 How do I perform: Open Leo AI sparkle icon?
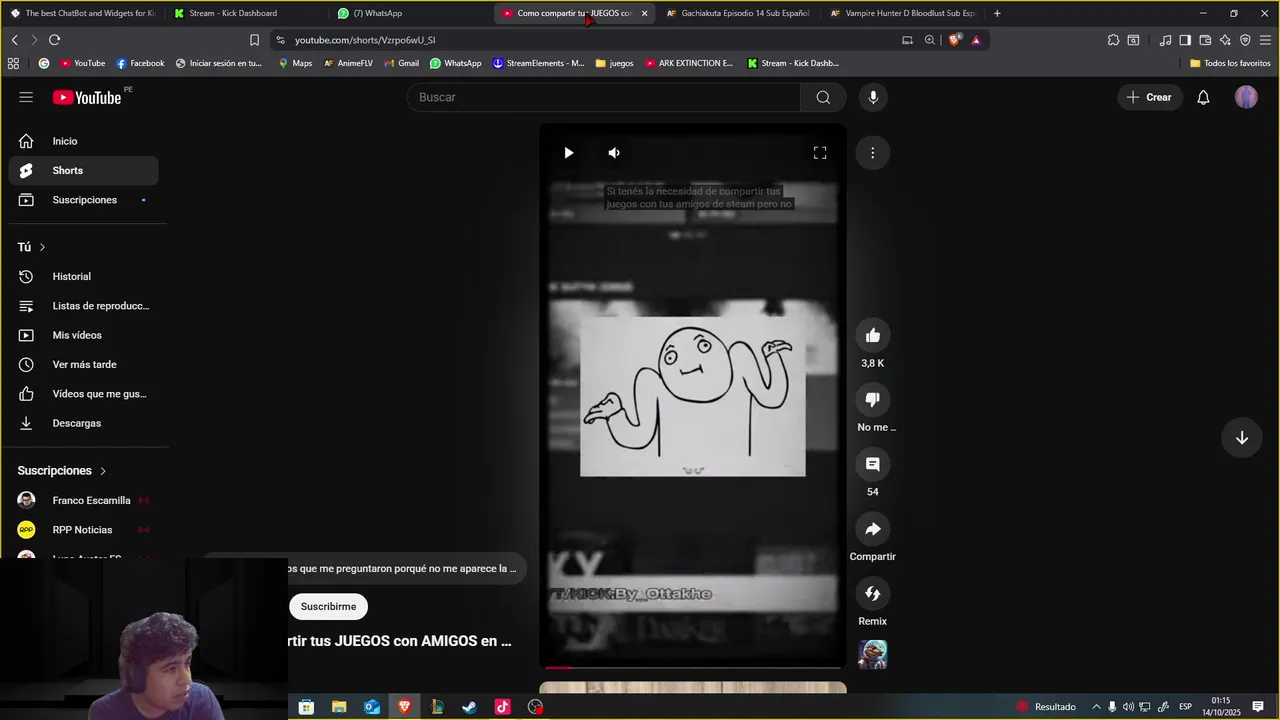(x=1225, y=40)
